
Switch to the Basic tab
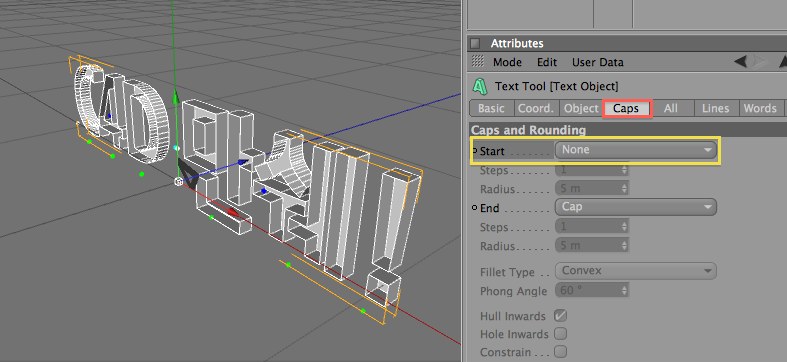pyautogui.click(x=491, y=108)
